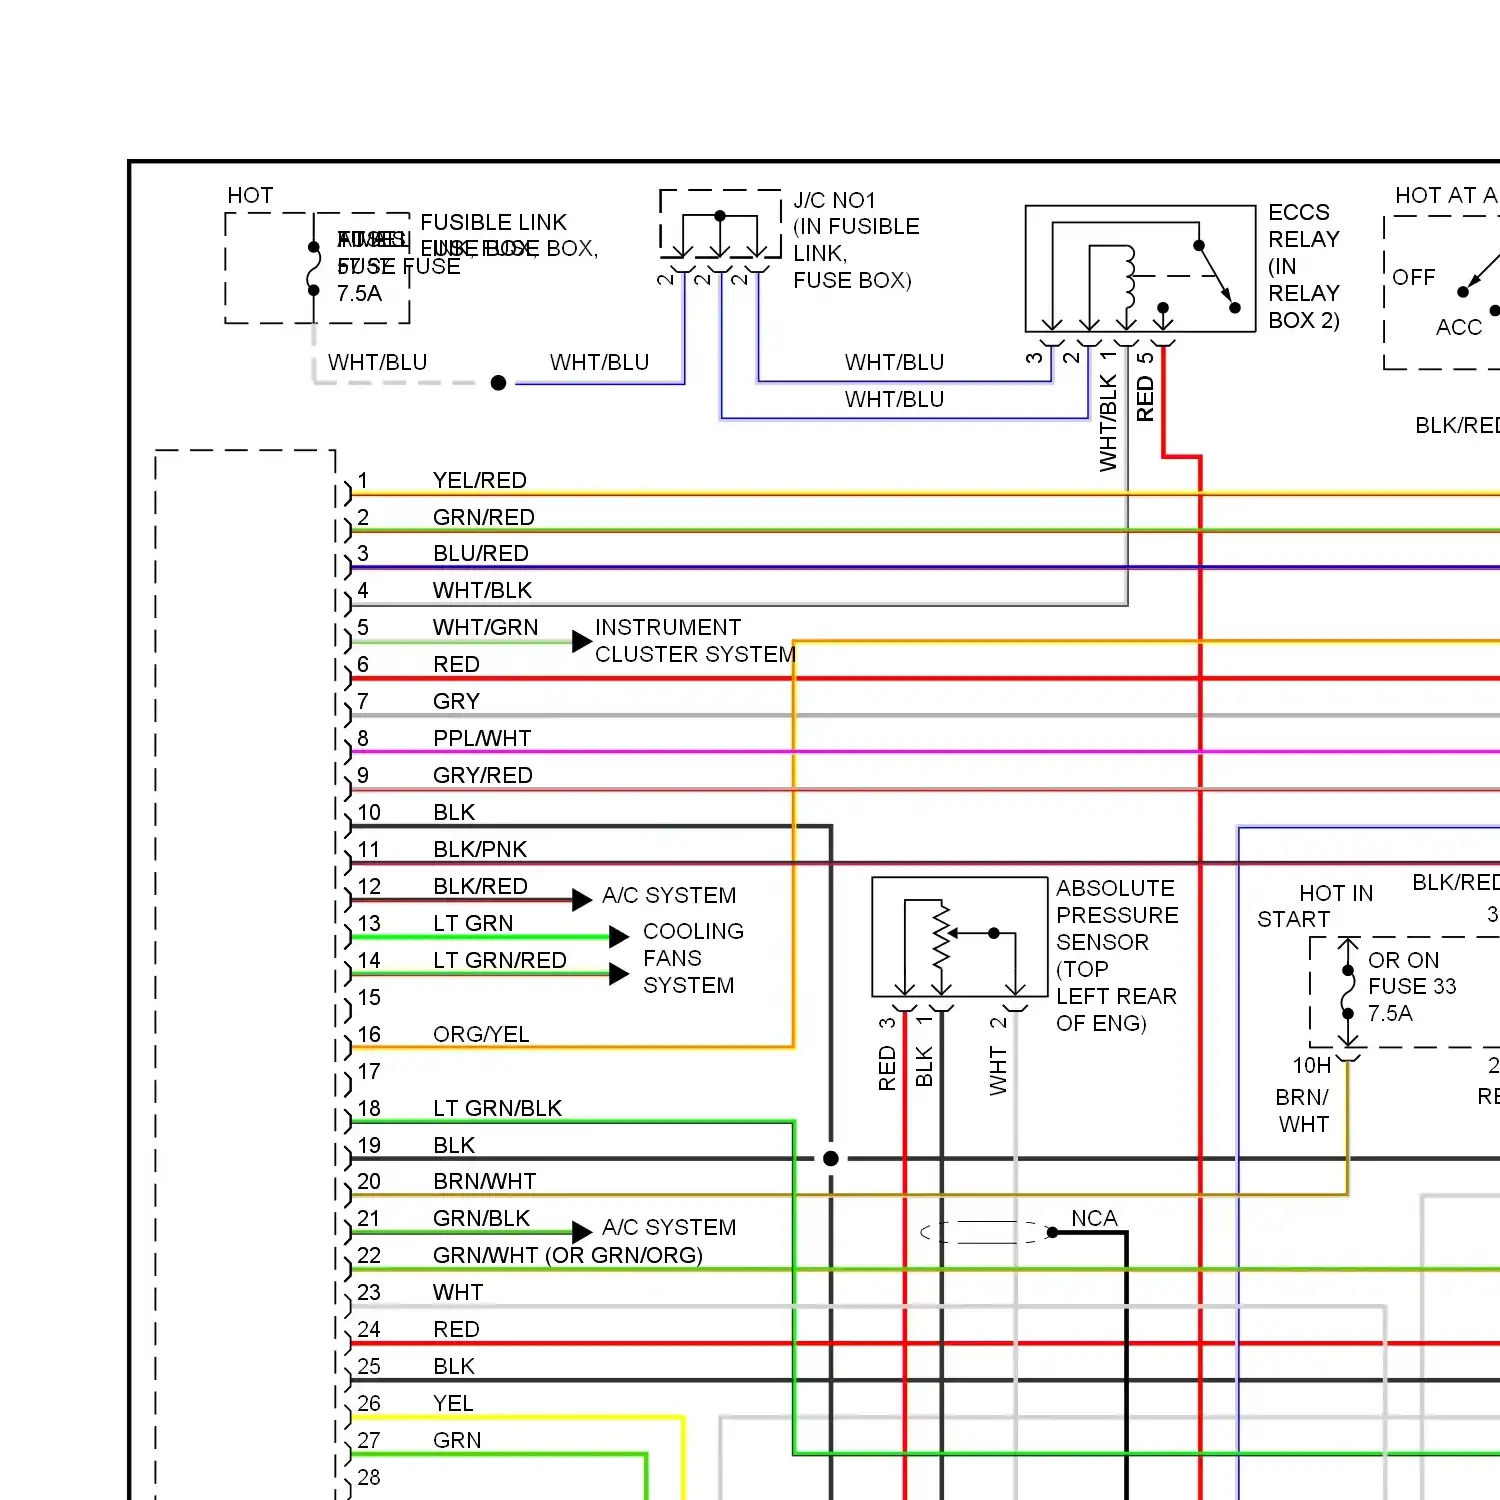Viewport: 1500px width, 1500px height.
Task: Click the ABSOLUTE PRESSURE SENSOR description
Action: pos(1117,955)
